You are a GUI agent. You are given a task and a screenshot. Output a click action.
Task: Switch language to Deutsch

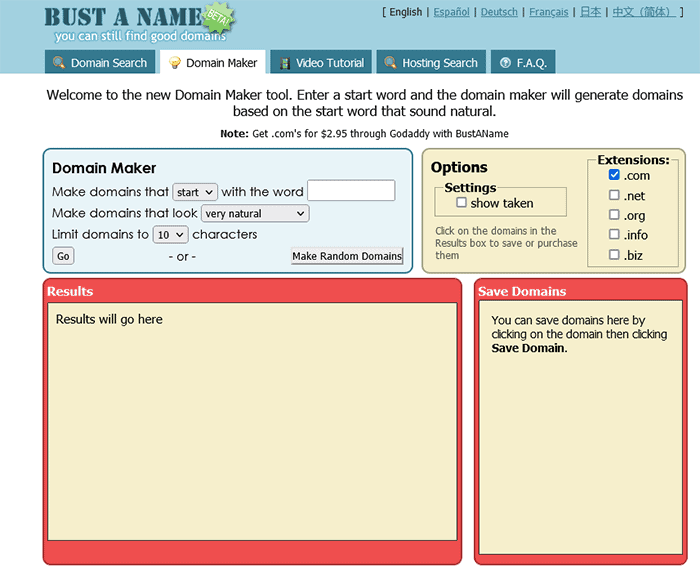click(499, 12)
